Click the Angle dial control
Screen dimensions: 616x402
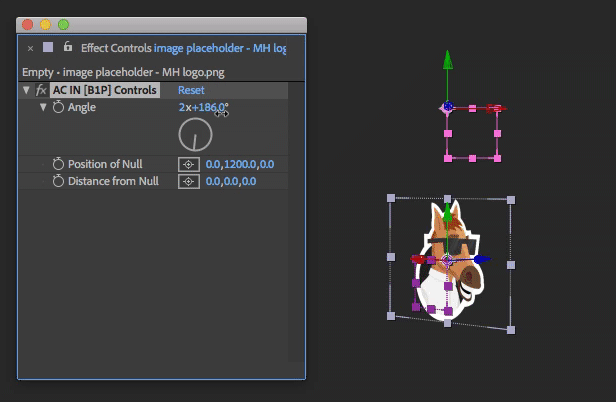click(195, 134)
